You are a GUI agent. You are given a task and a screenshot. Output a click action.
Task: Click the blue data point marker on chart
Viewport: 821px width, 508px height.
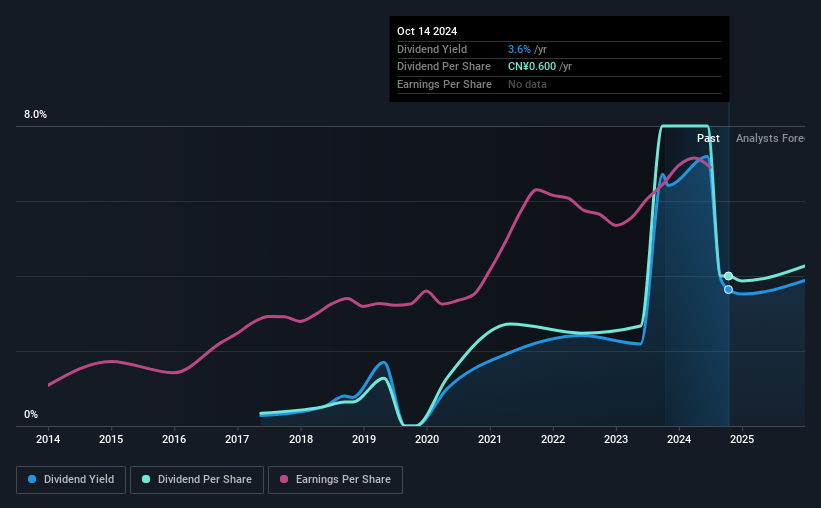pyautogui.click(x=728, y=290)
